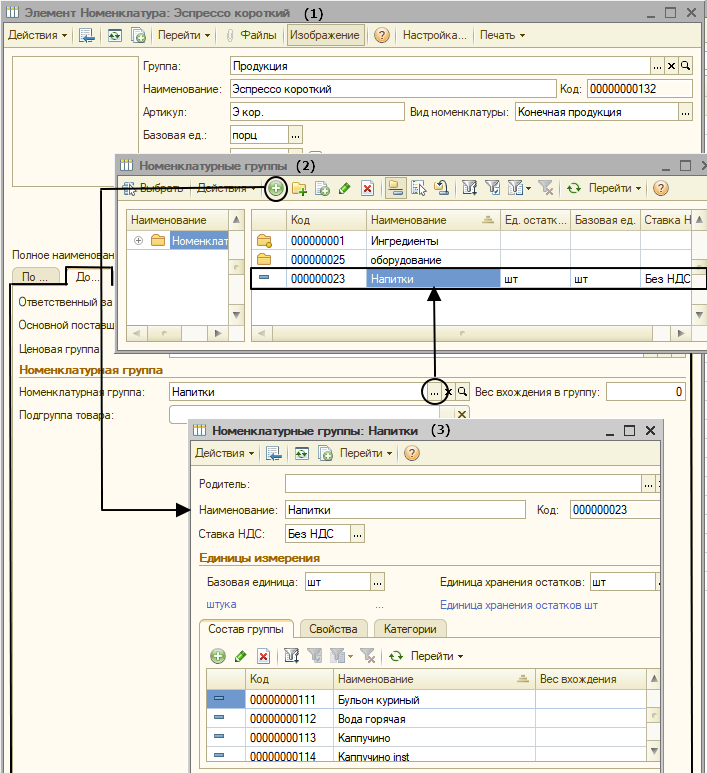Follow the штука link
The height and width of the screenshot is (773, 707).
221,604
